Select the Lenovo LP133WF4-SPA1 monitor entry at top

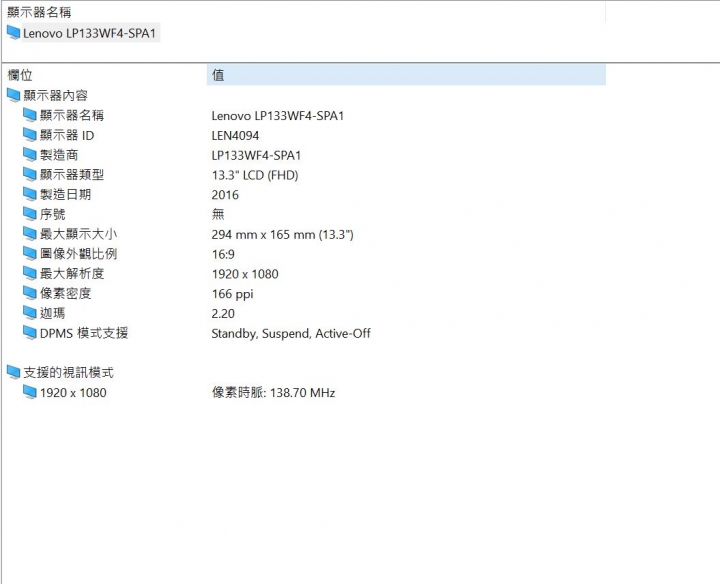click(x=90, y=33)
